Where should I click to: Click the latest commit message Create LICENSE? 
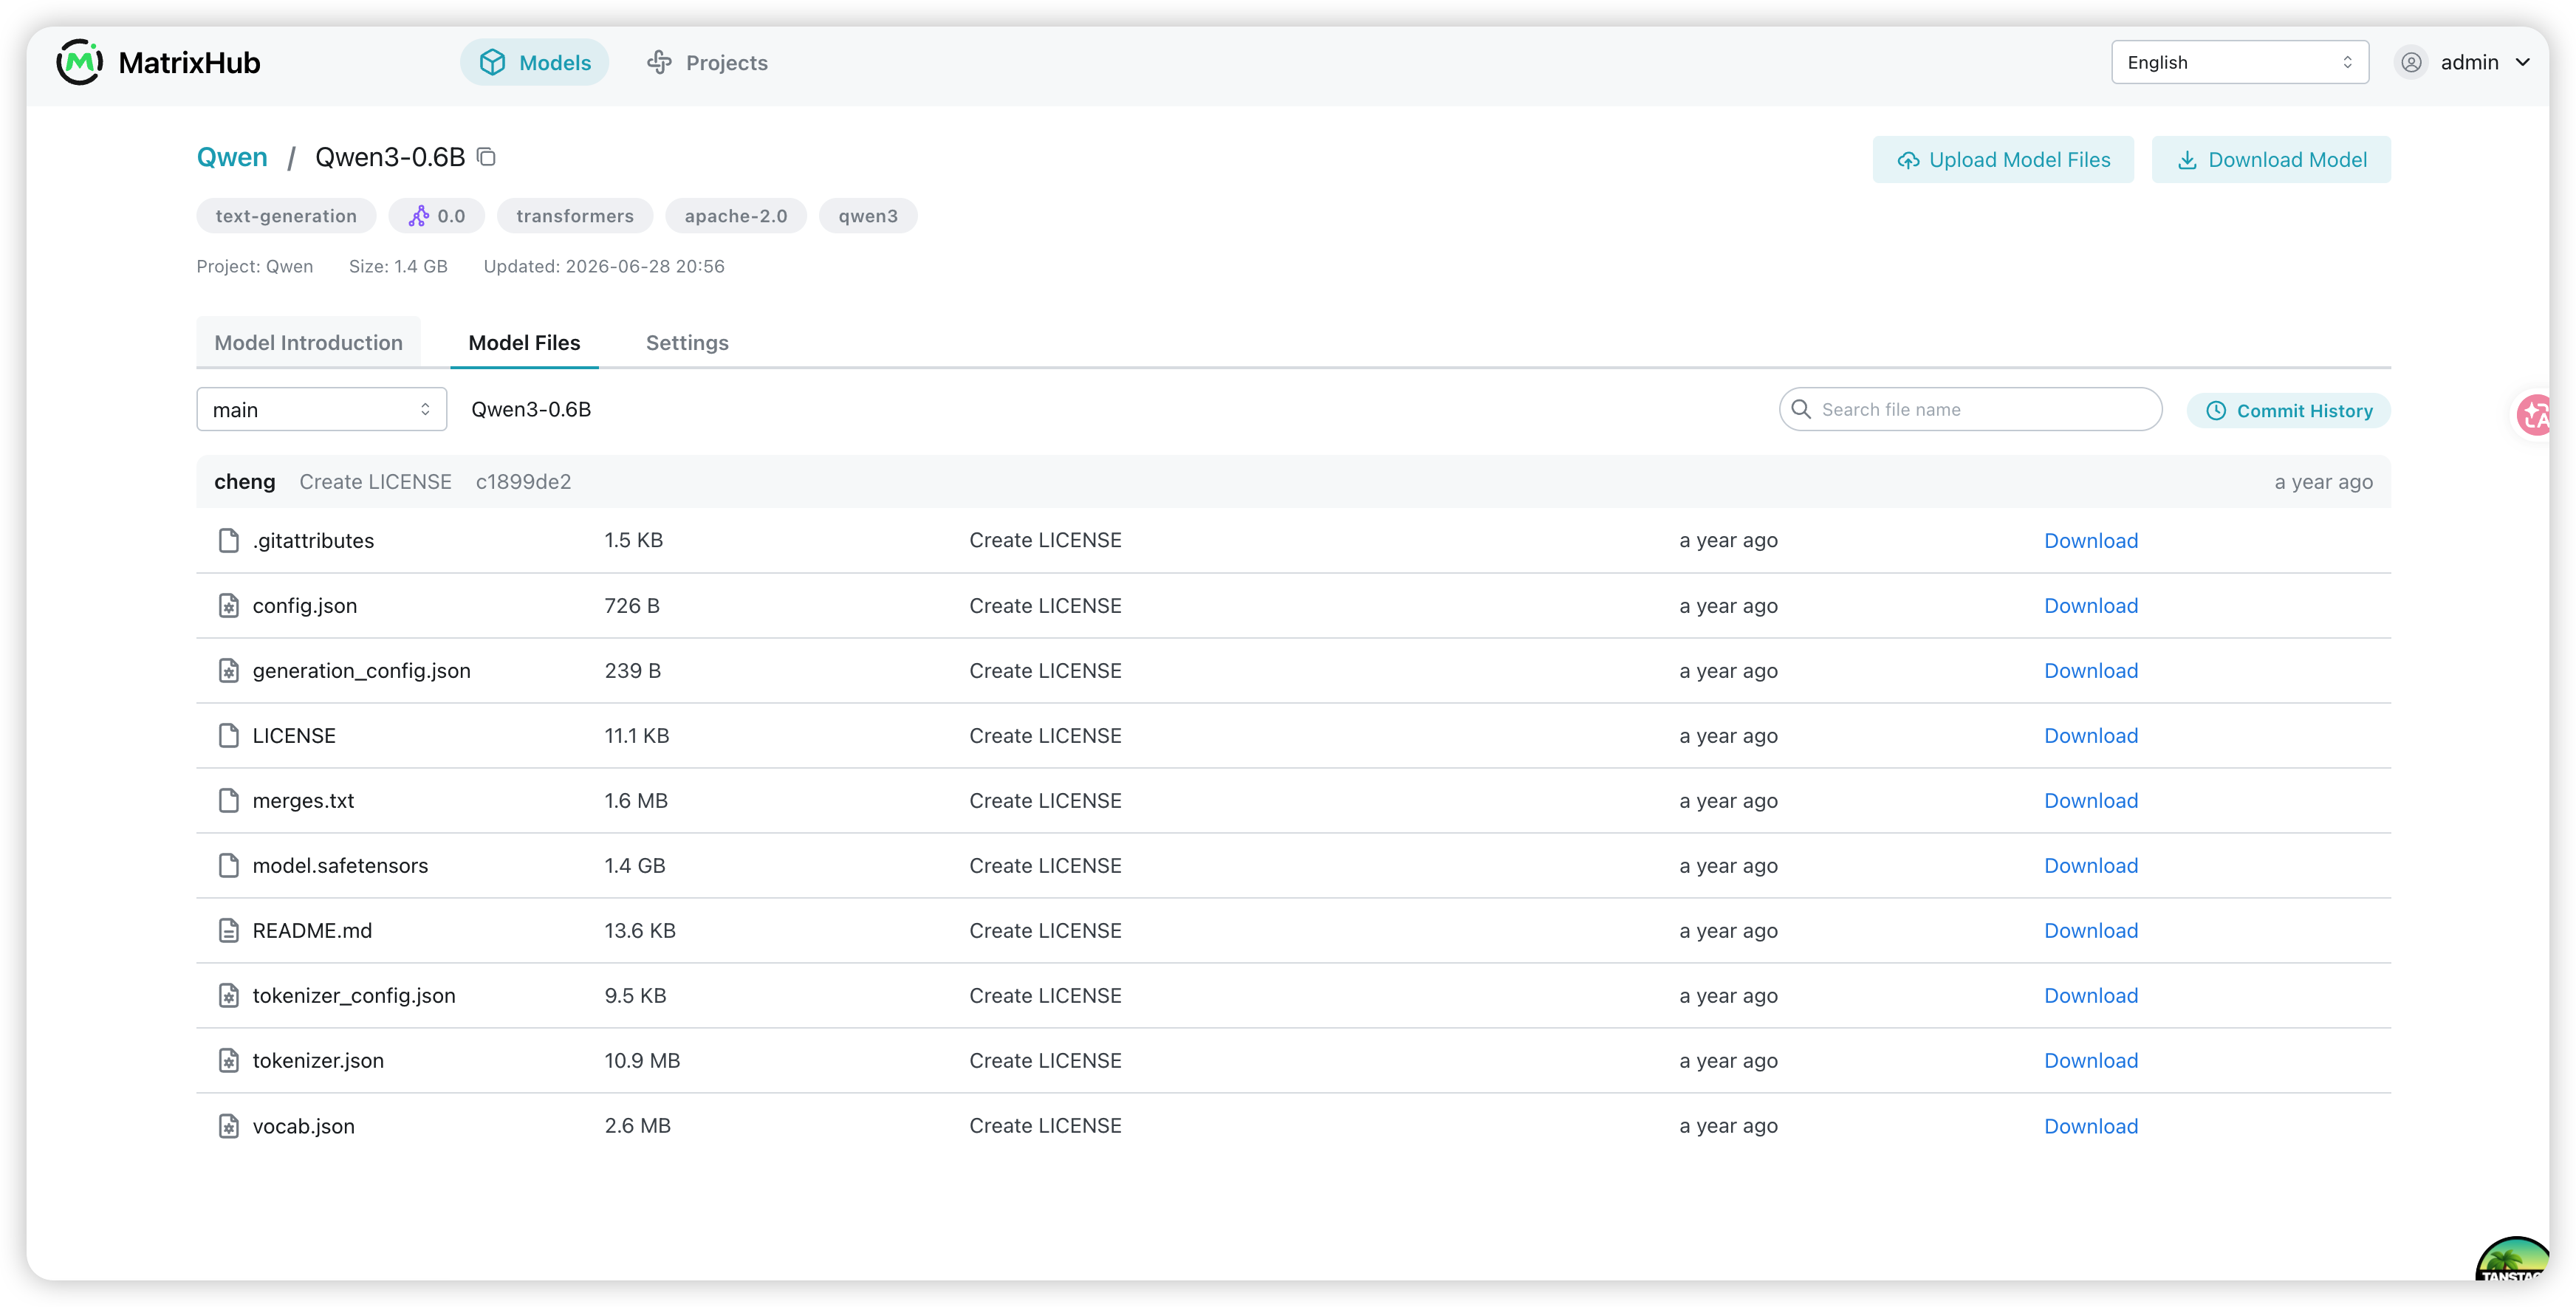pyautogui.click(x=375, y=481)
